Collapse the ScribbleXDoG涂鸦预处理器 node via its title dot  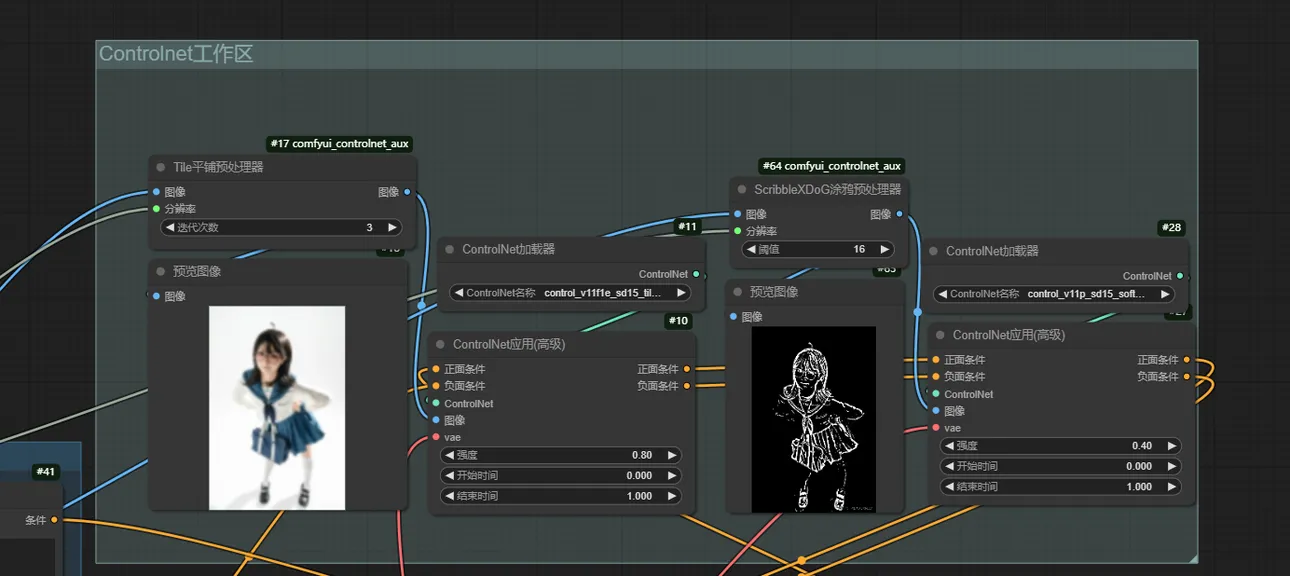[x=742, y=189]
